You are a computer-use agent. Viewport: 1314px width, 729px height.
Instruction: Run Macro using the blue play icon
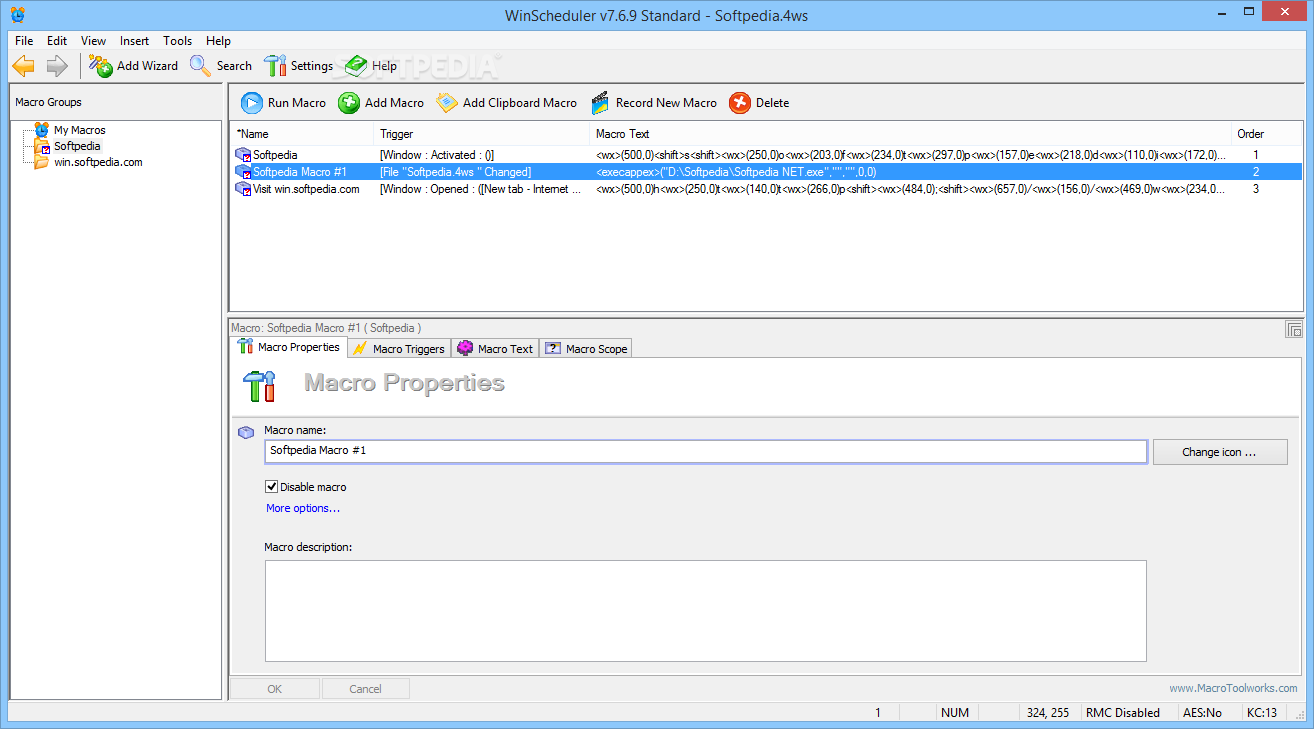point(252,103)
